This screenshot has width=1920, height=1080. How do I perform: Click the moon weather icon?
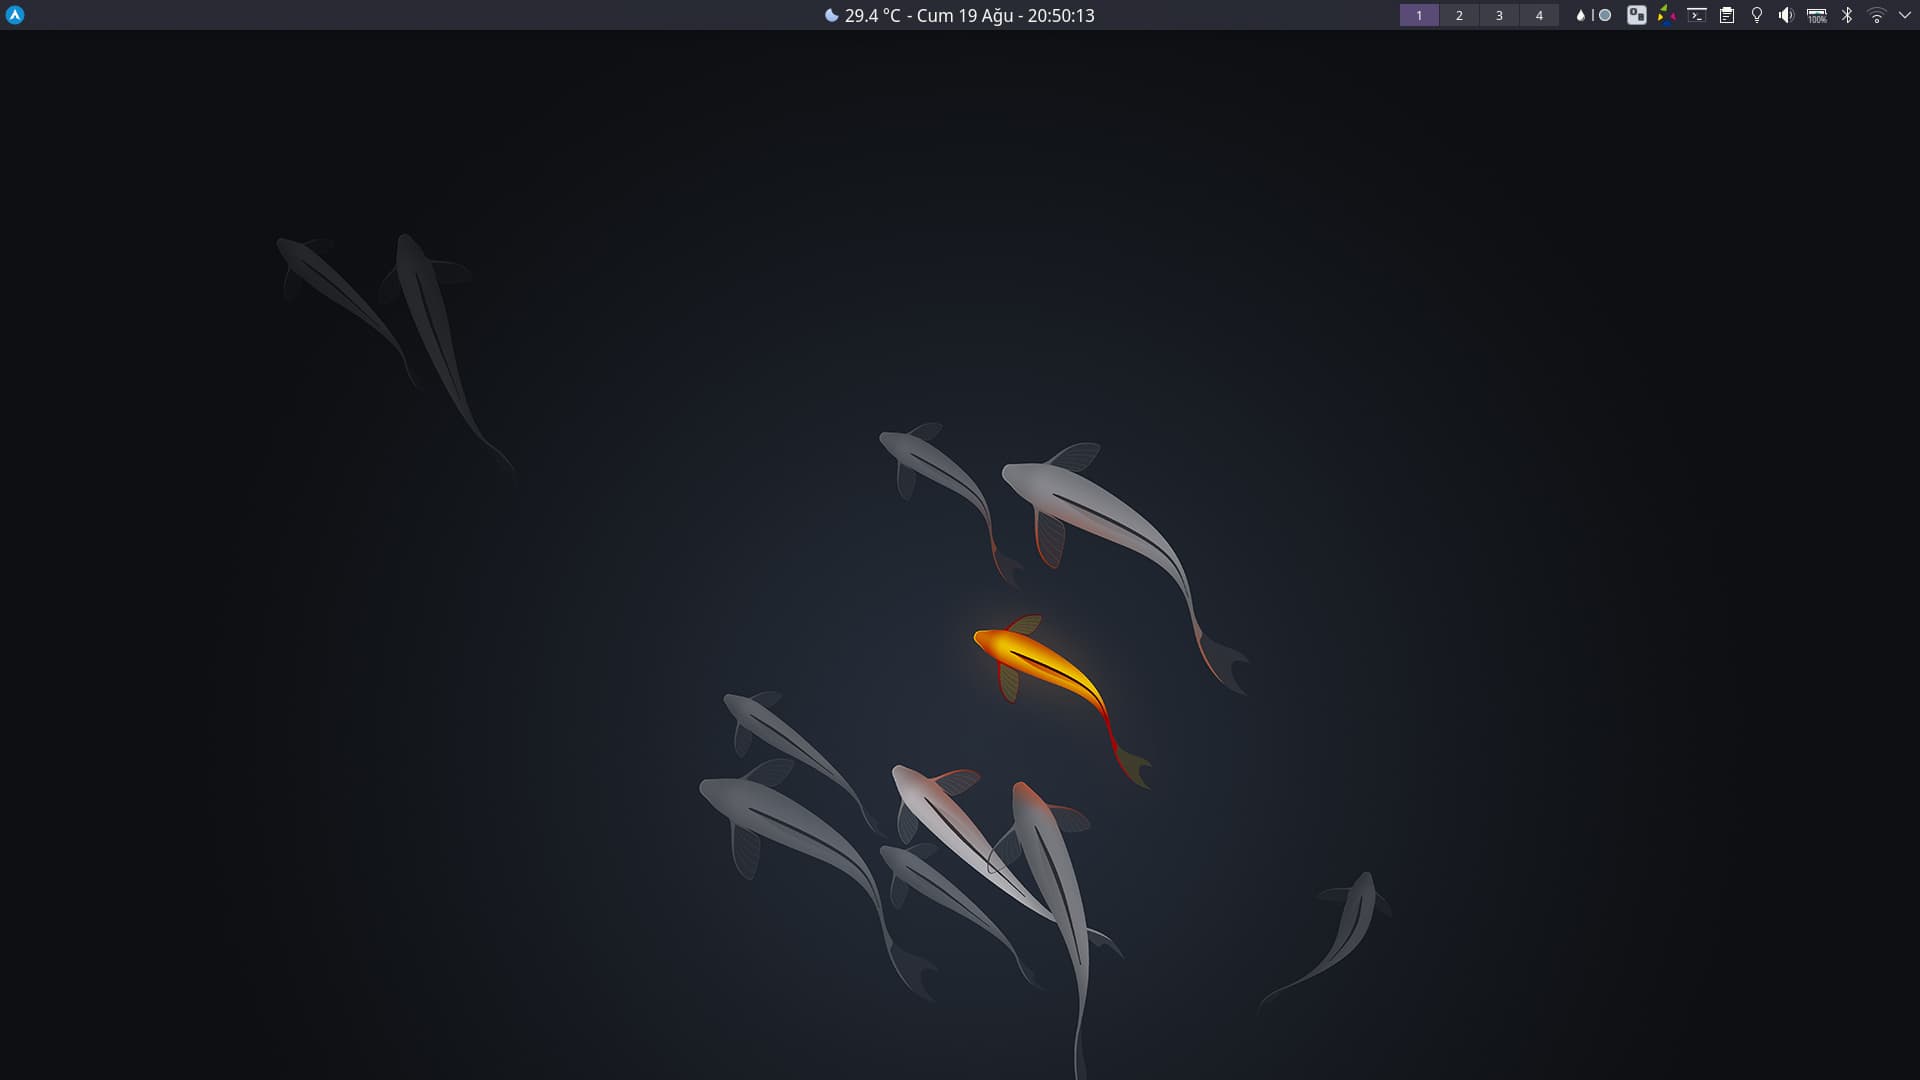[x=831, y=15]
